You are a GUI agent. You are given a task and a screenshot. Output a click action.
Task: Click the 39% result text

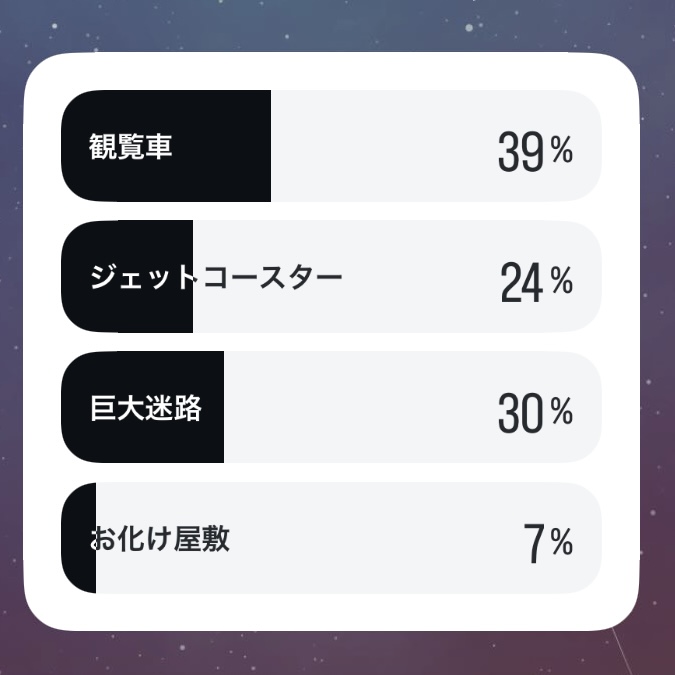point(535,152)
